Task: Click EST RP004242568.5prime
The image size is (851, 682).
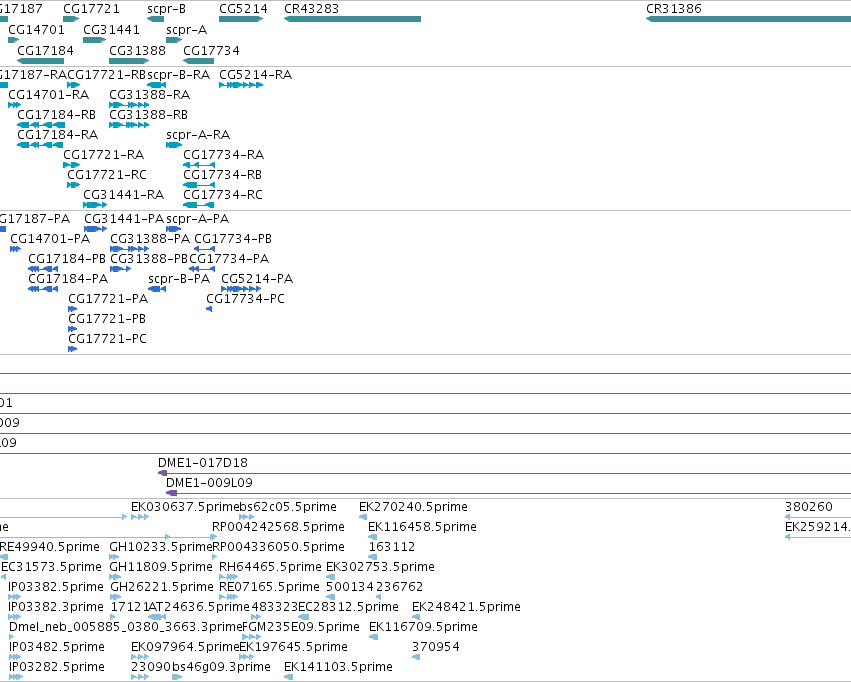Action: point(278,527)
